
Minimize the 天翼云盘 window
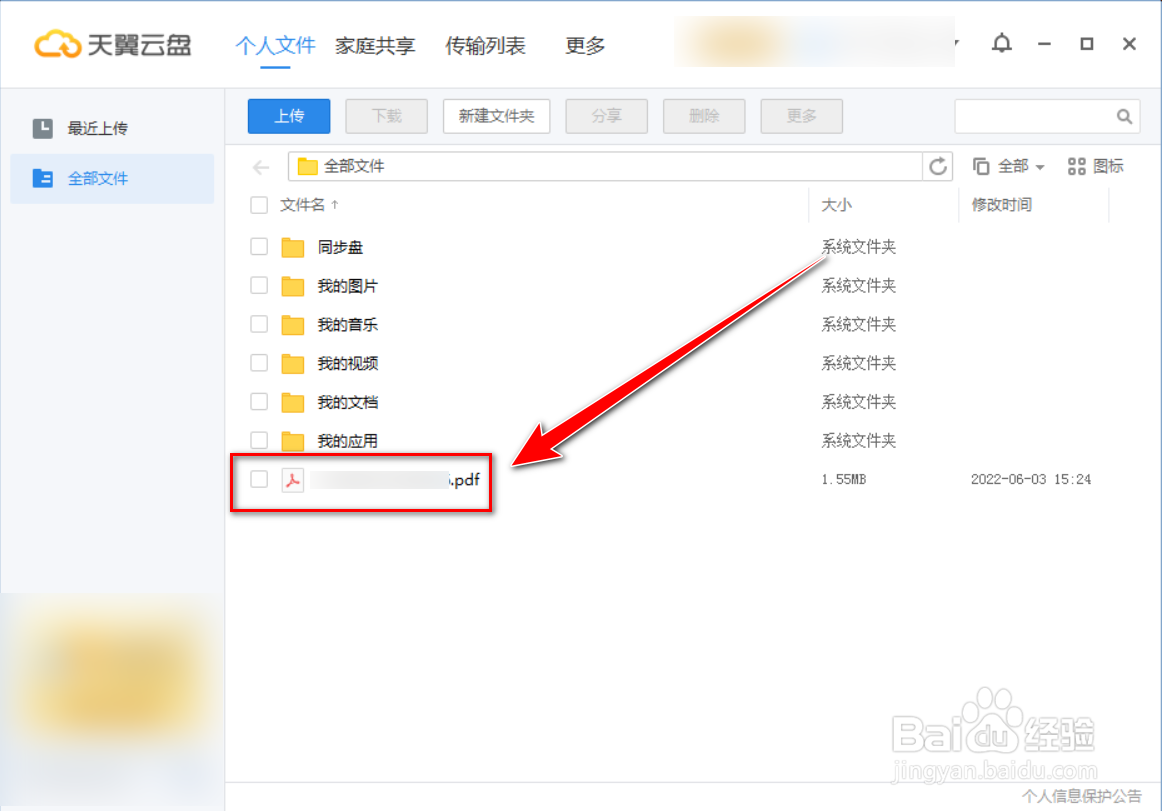(x=1044, y=44)
